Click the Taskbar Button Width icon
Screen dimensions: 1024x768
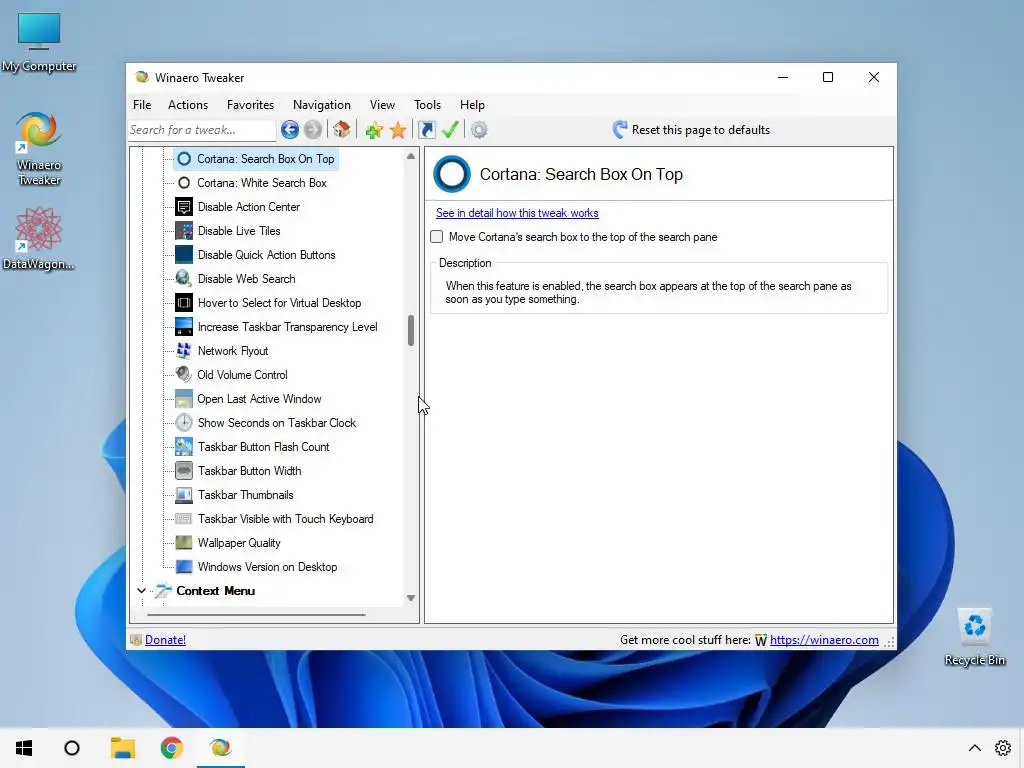tap(184, 471)
